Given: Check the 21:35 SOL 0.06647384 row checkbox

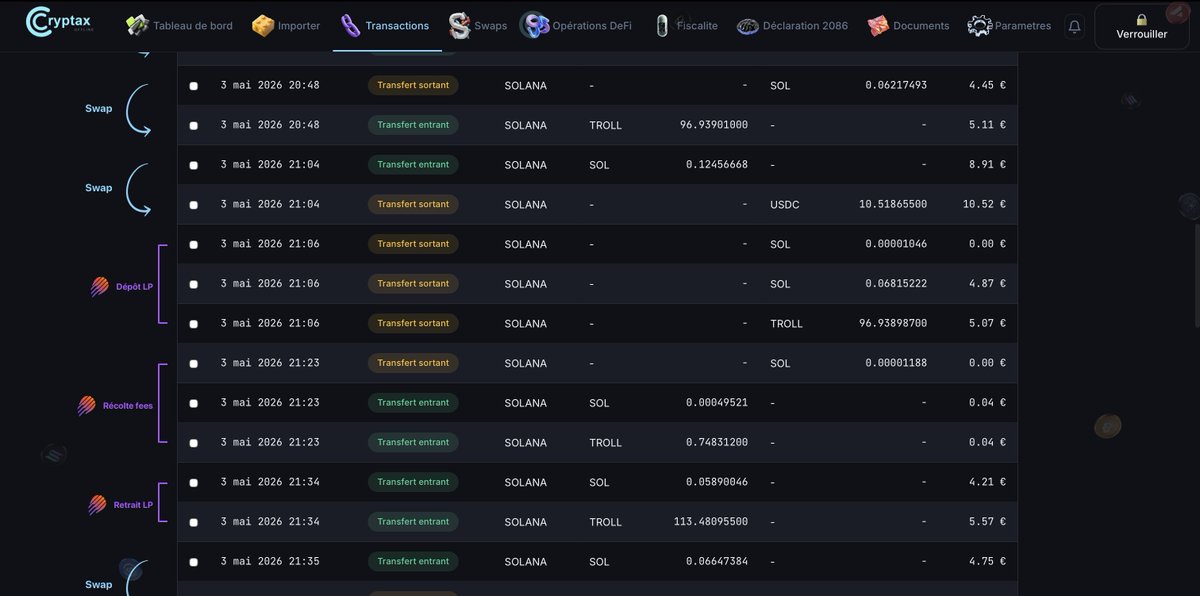Looking at the screenshot, I should (193, 562).
